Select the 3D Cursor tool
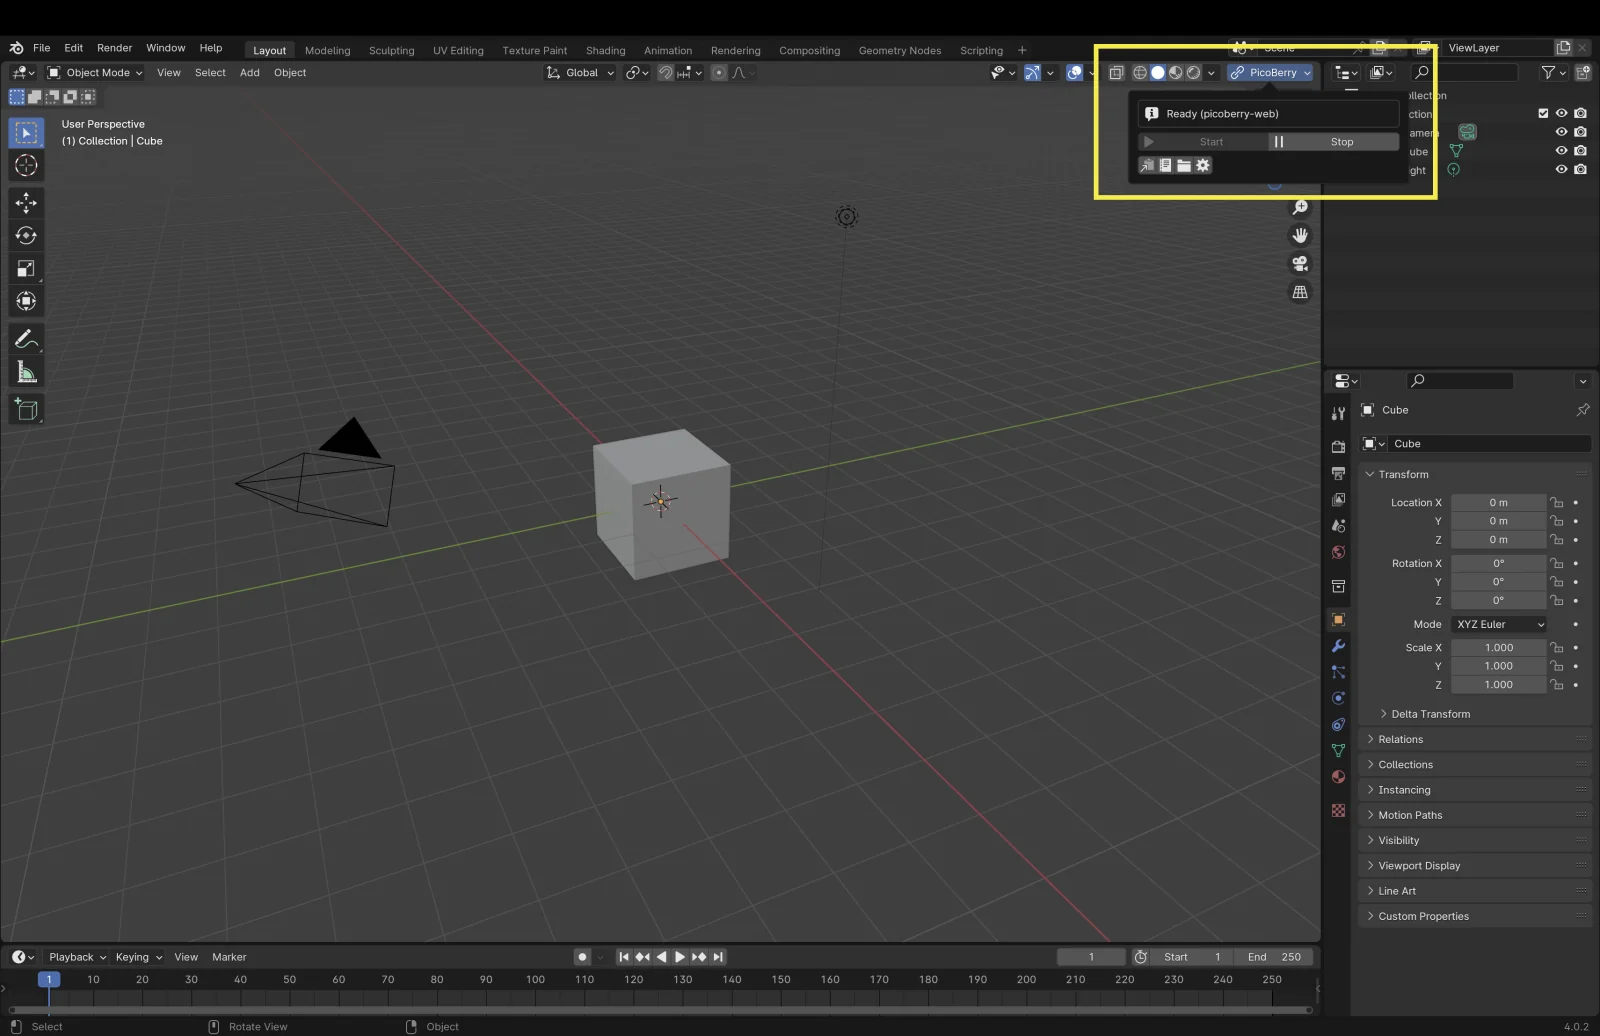 pos(26,166)
